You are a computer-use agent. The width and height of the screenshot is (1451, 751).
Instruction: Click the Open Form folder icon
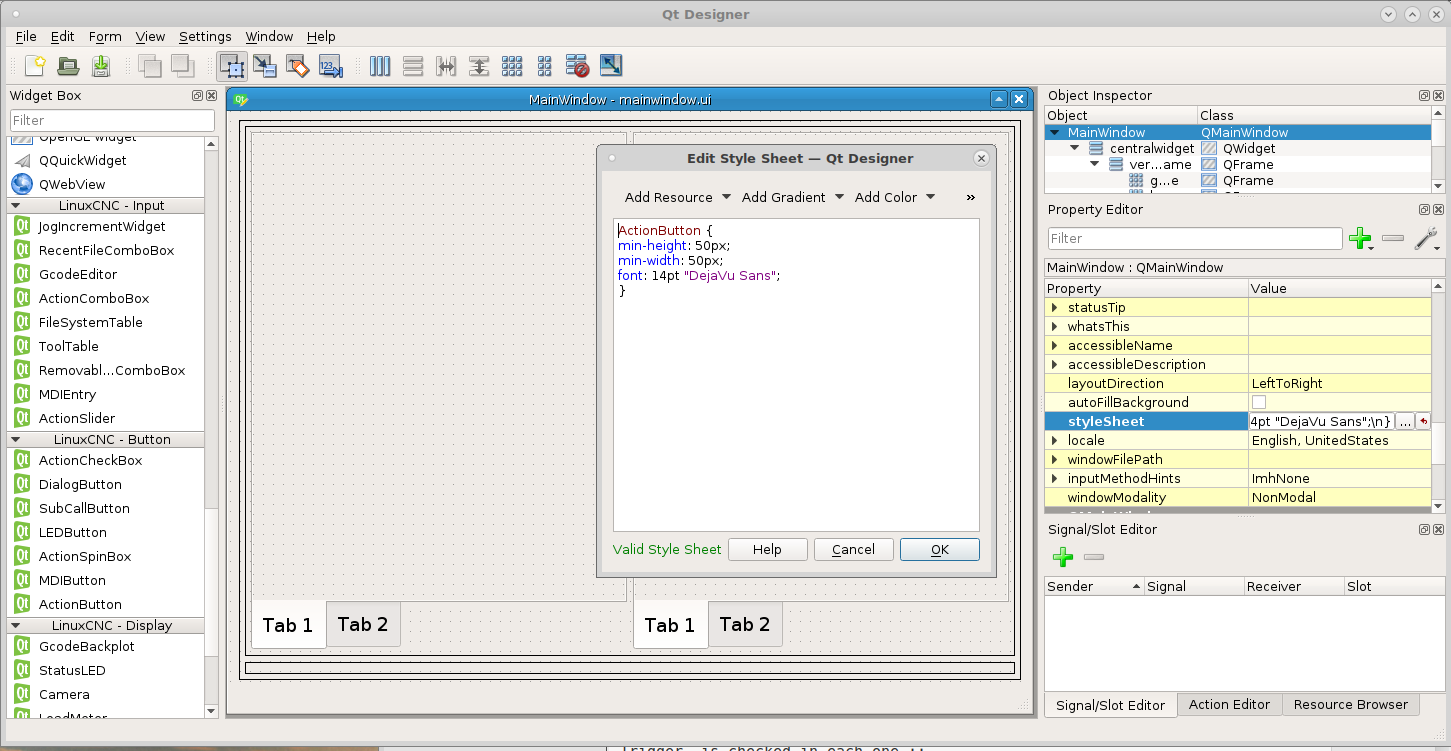(x=68, y=66)
